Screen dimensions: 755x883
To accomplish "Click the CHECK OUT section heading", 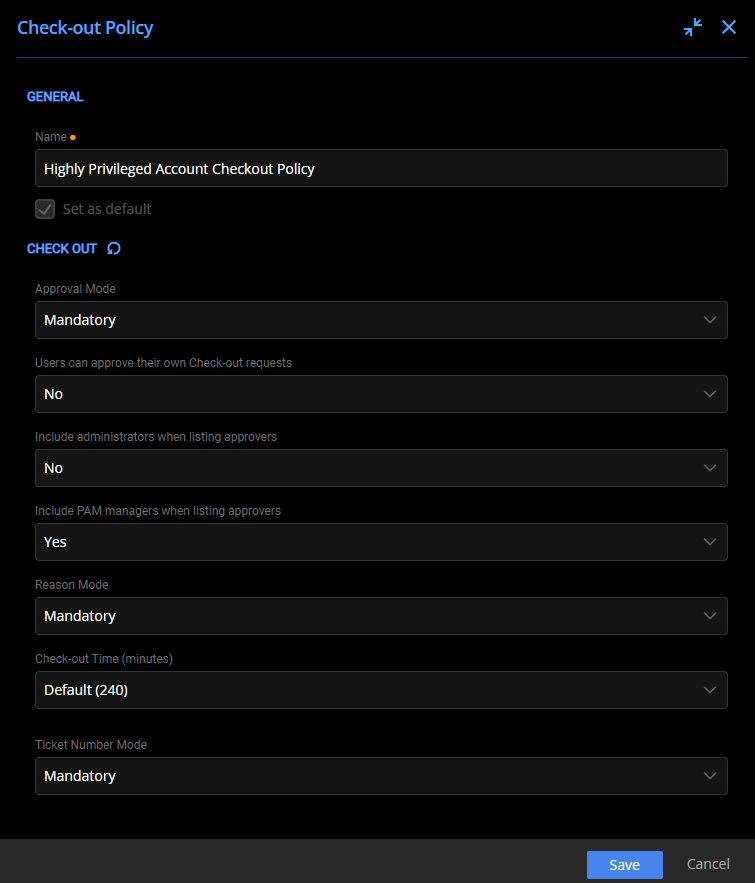I will (x=62, y=249).
